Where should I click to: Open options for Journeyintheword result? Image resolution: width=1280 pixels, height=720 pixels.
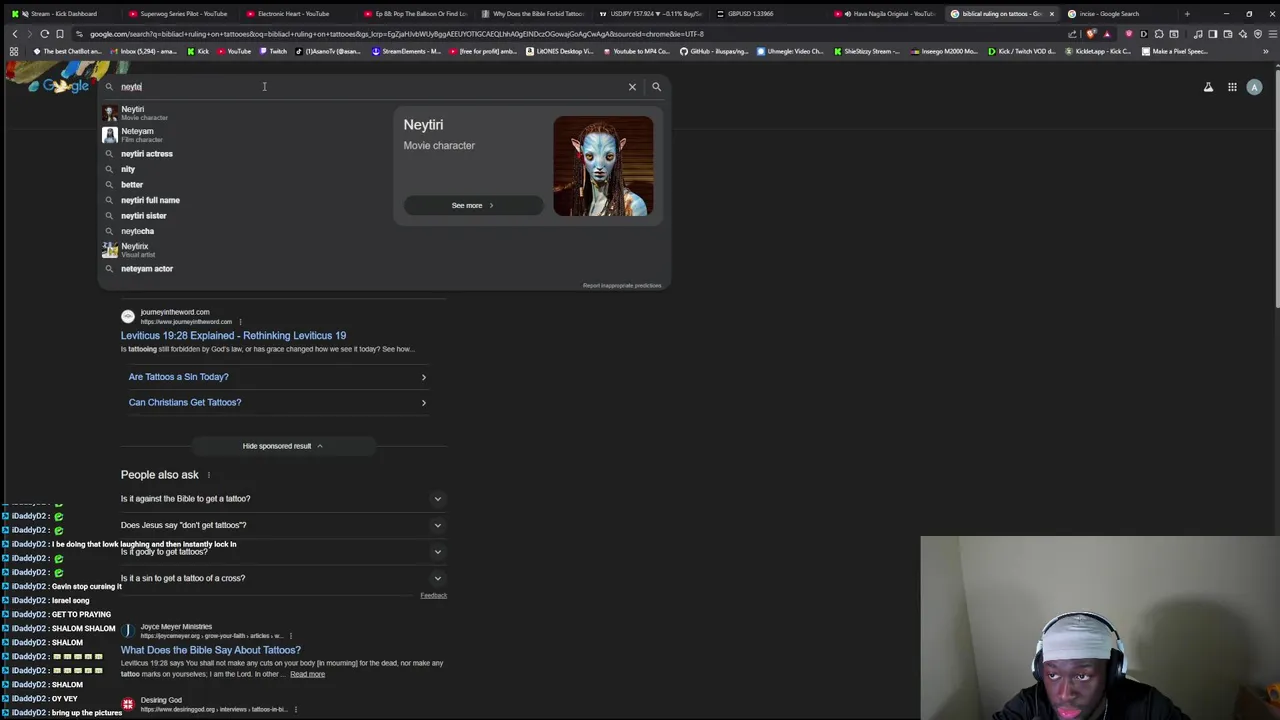(240, 322)
